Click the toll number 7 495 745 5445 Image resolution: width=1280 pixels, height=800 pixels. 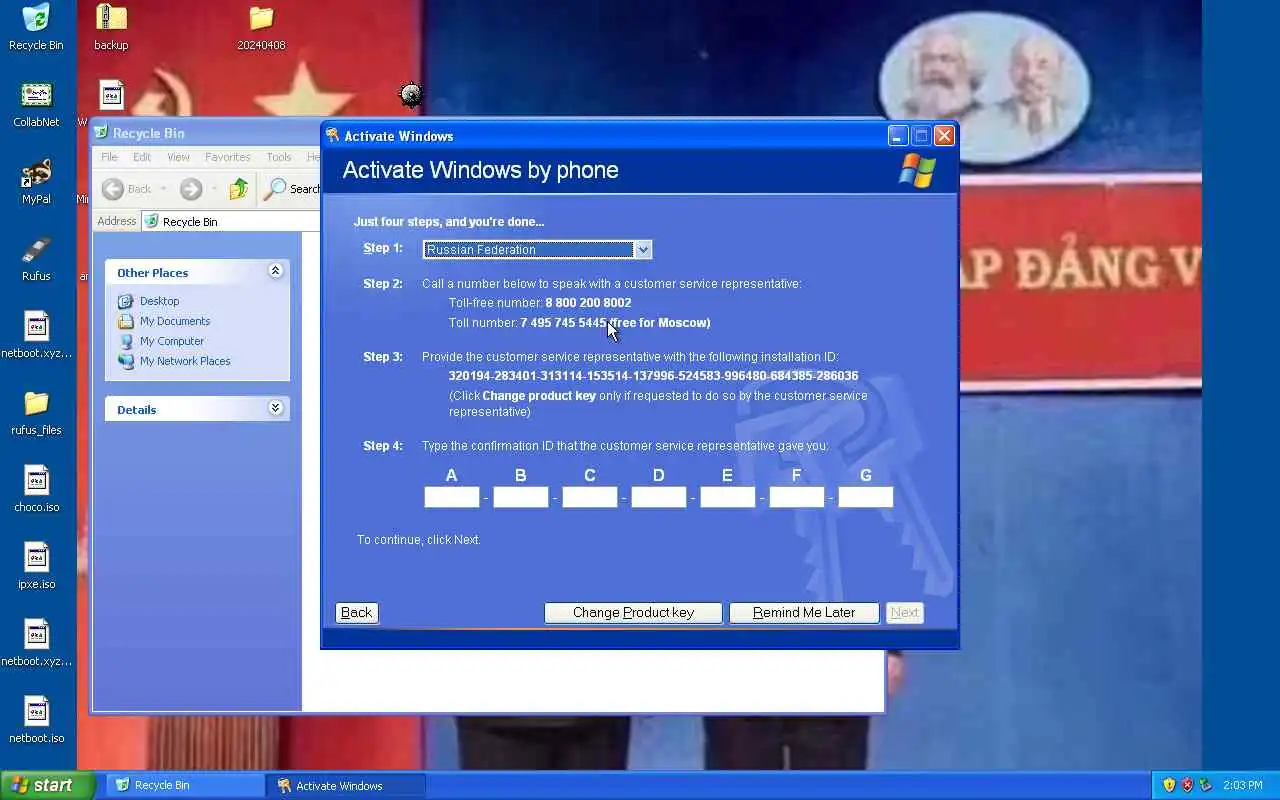point(563,323)
